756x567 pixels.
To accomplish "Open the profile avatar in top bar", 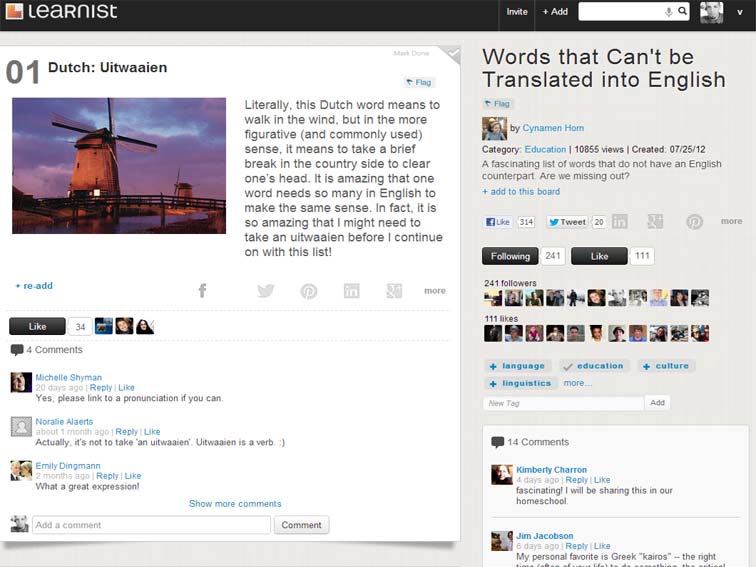I will [x=711, y=12].
